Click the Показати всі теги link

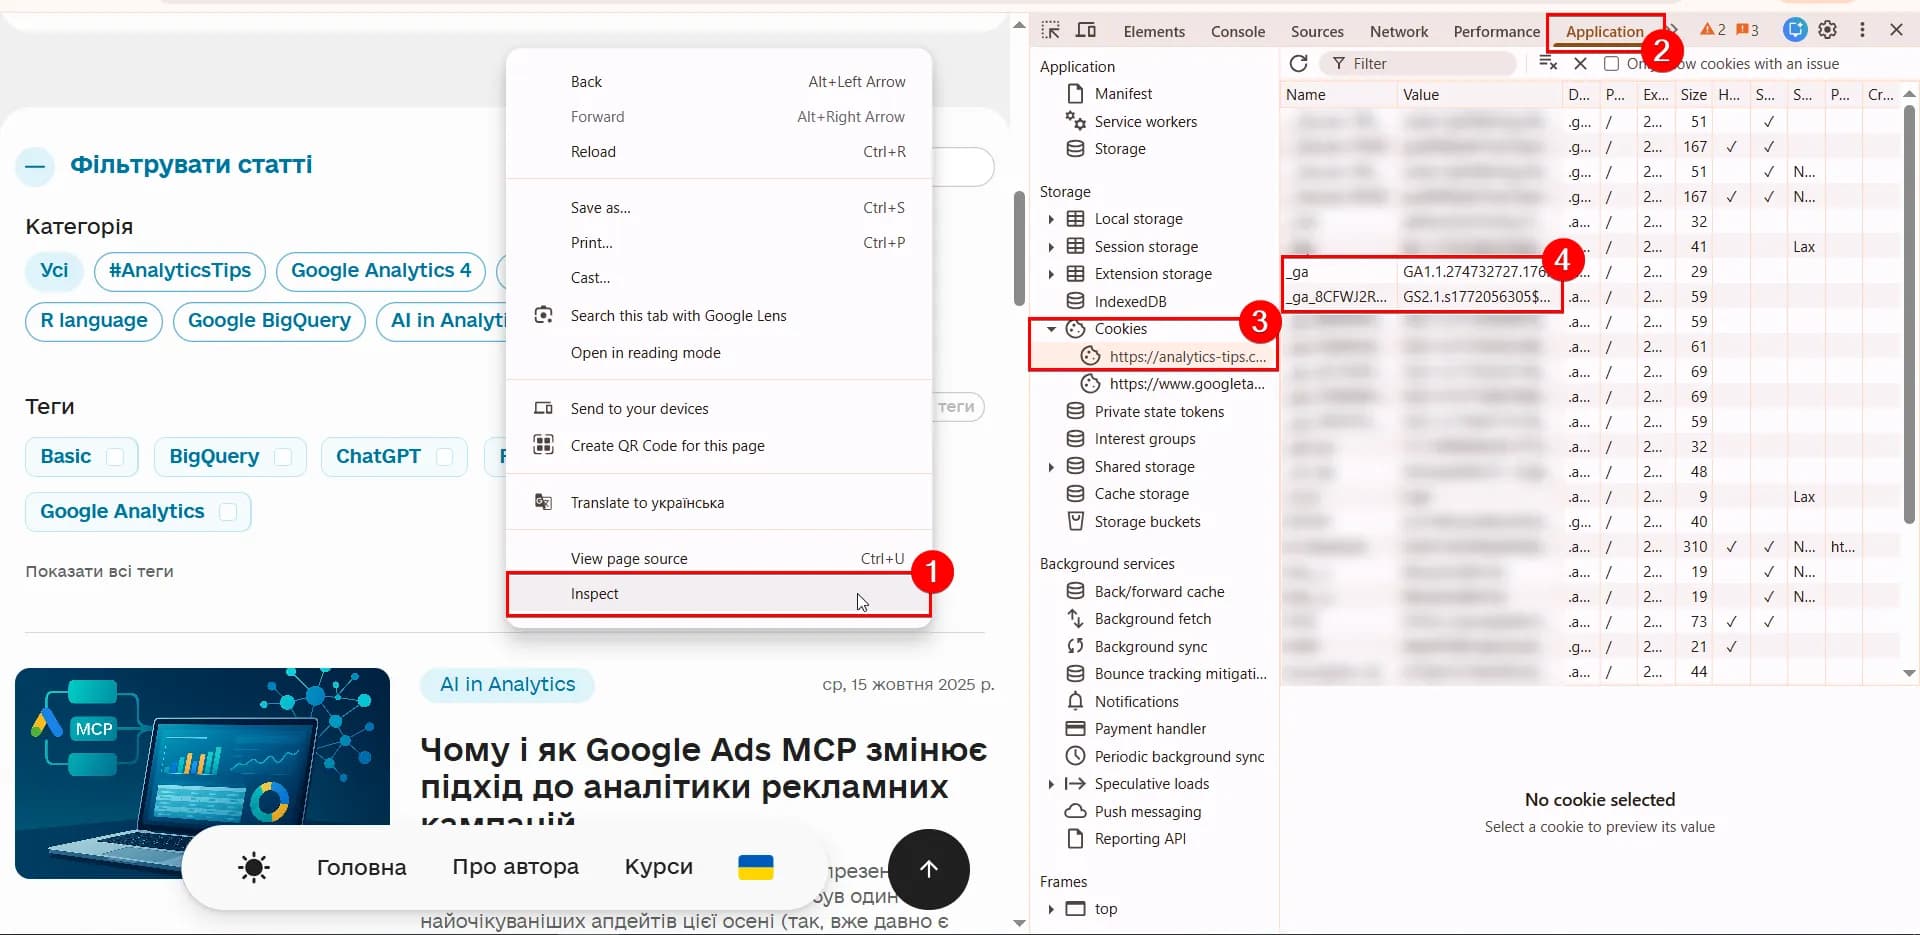(99, 572)
